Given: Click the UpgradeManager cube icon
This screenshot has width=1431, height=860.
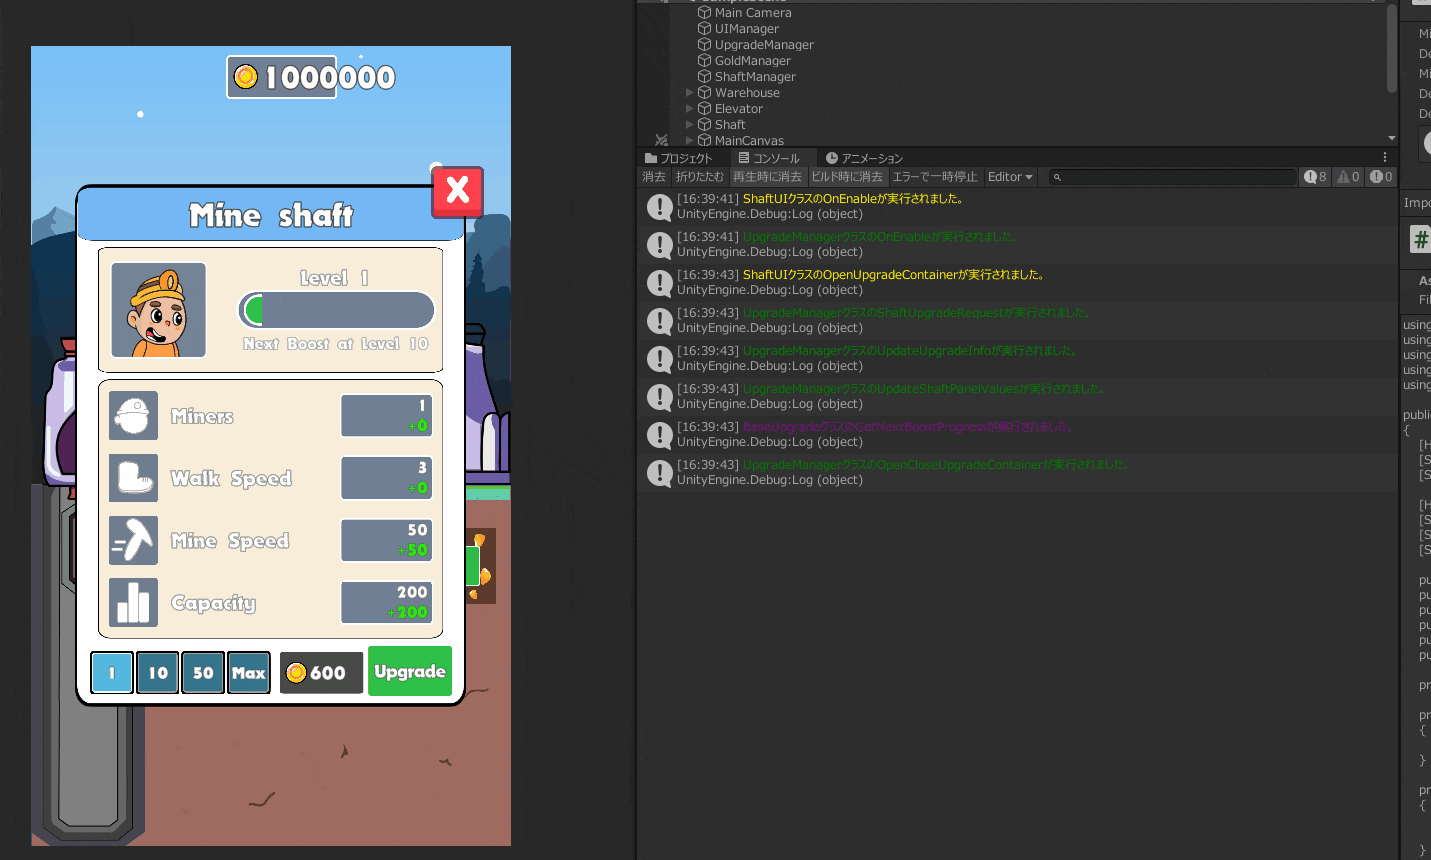Looking at the screenshot, I should (x=704, y=45).
